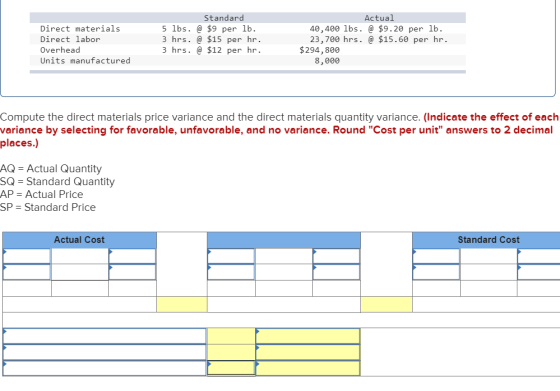Open third wide variance-name dropdown at bottom

tap(105, 368)
